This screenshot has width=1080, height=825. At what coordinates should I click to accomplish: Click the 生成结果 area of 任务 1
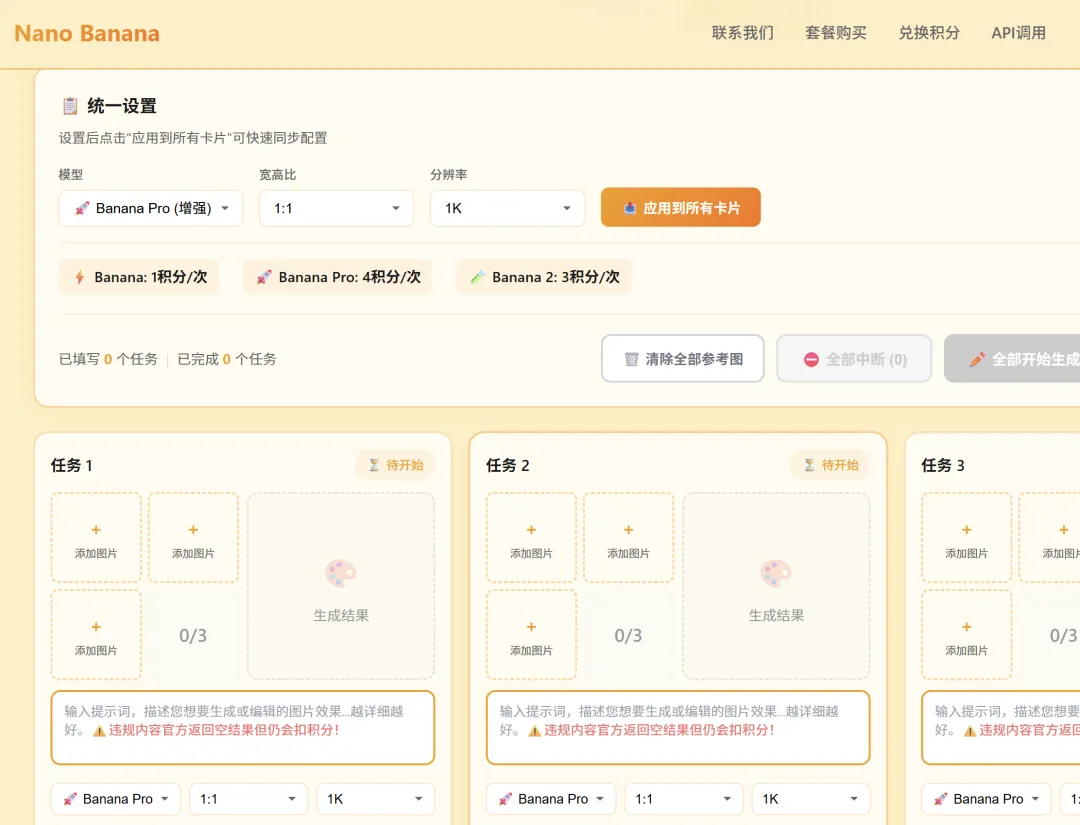click(x=341, y=586)
